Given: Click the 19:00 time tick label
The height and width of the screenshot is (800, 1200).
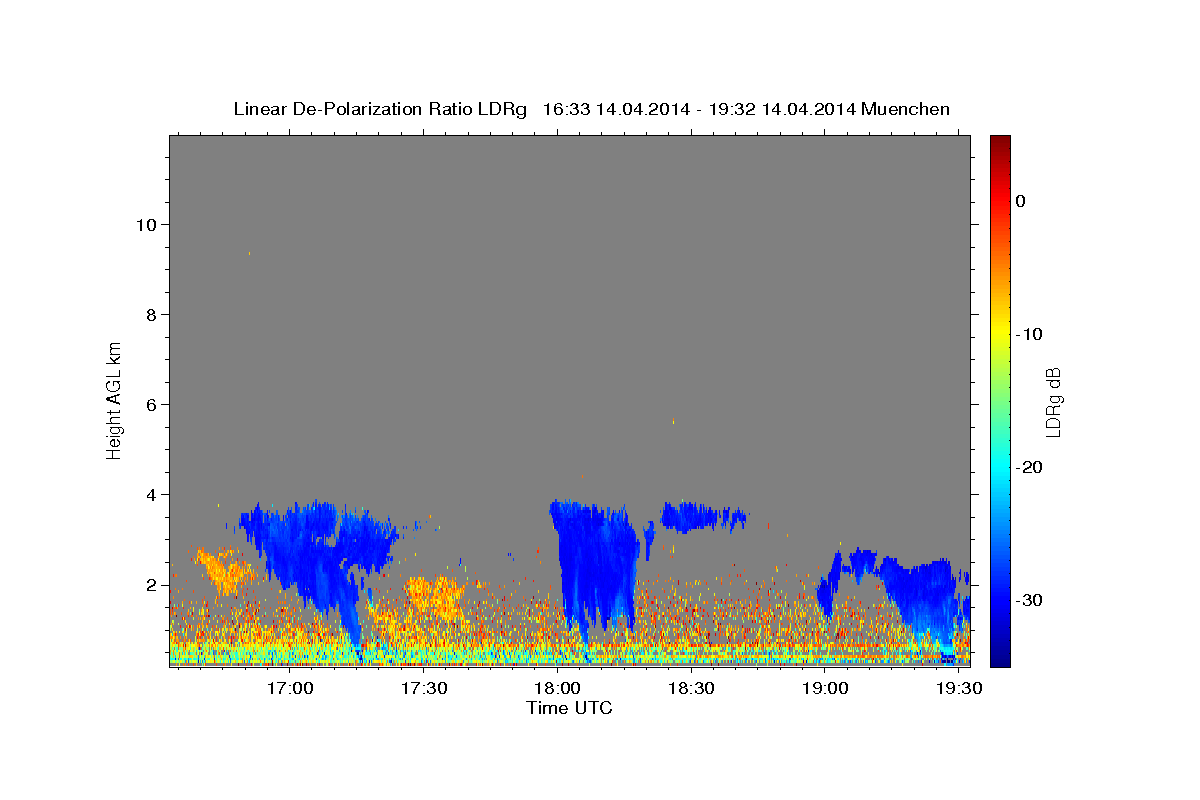Looking at the screenshot, I should [x=824, y=689].
